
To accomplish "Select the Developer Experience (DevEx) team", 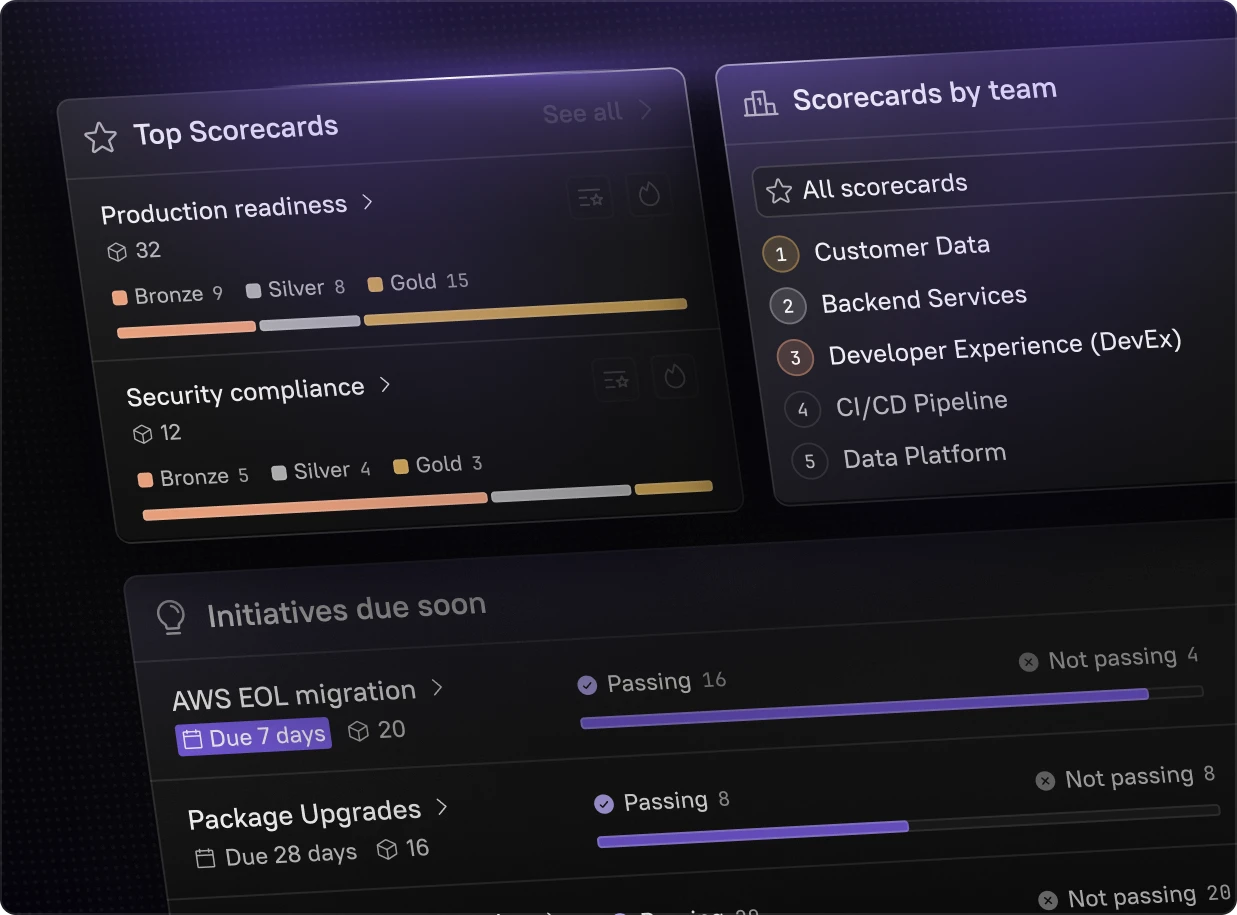I will [x=1004, y=346].
